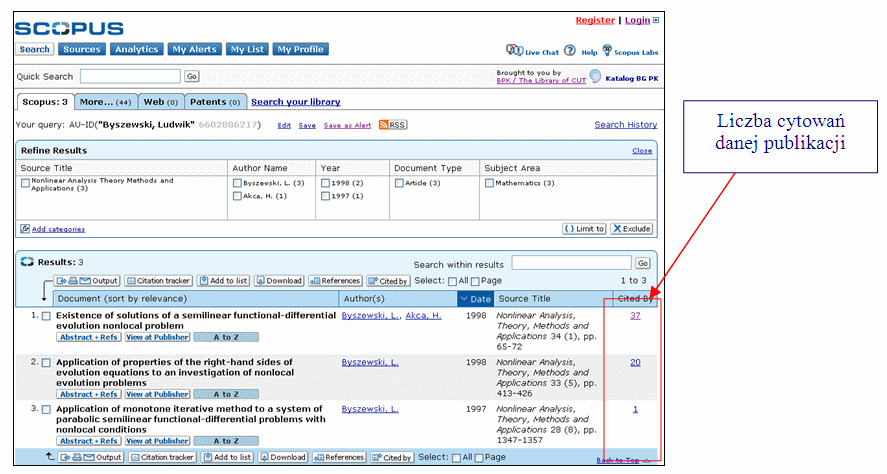Open the Analytics menu tab
887x474 pixels.
point(136,49)
